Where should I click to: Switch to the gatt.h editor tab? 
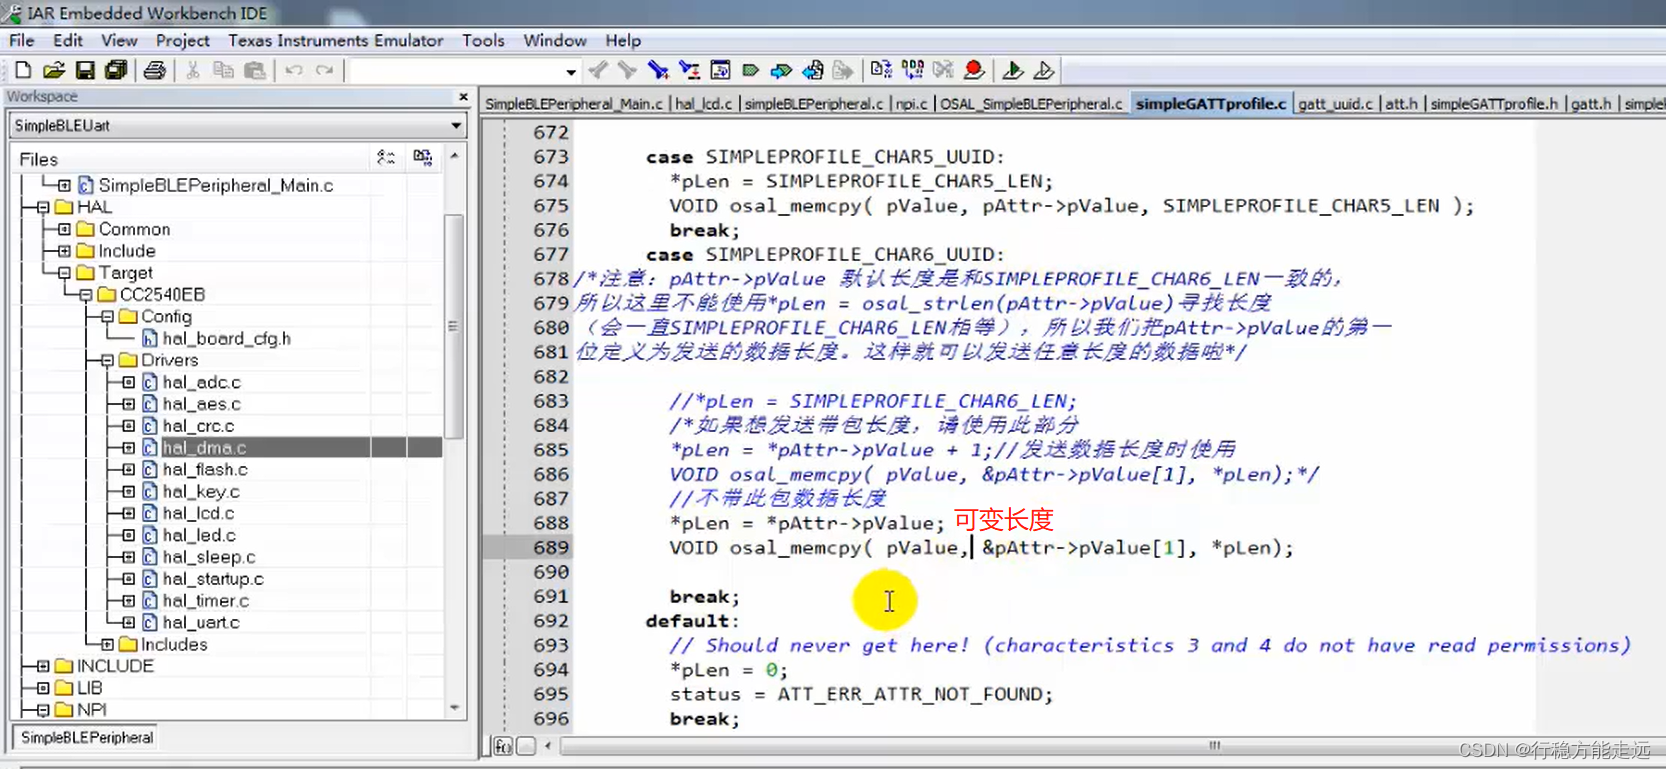pos(1591,104)
